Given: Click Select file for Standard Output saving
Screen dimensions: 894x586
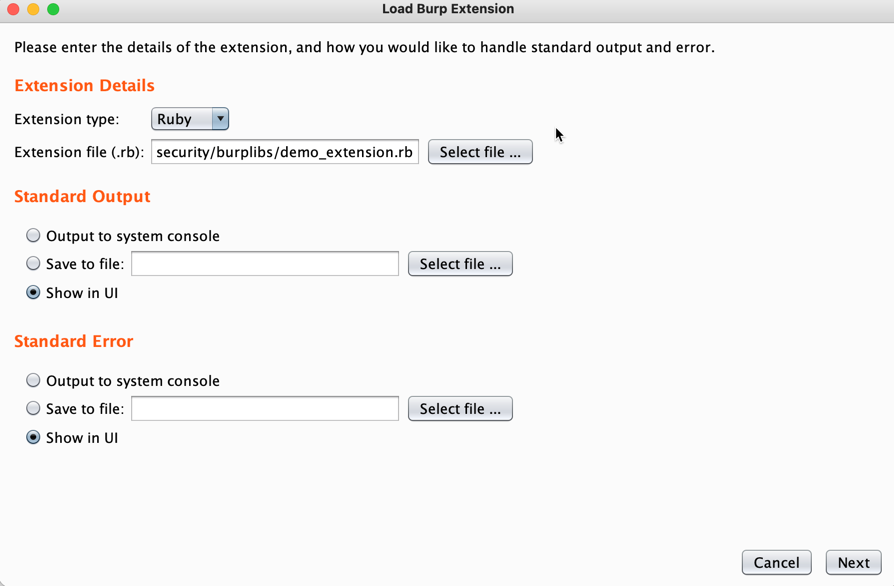Looking at the screenshot, I should 460,263.
